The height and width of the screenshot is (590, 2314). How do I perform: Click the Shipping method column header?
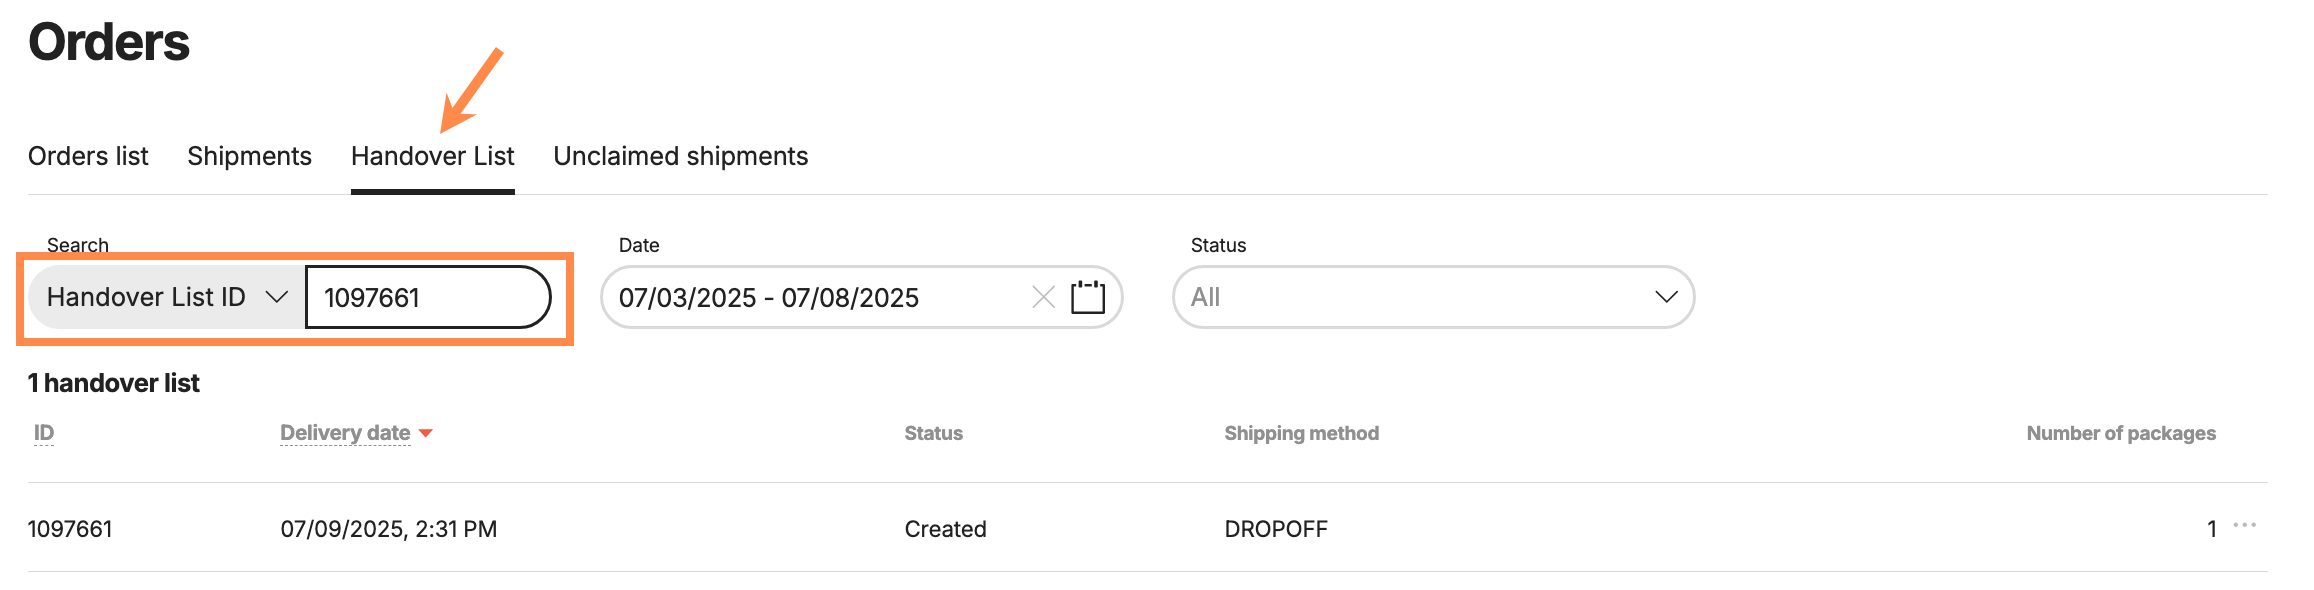click(x=1301, y=433)
